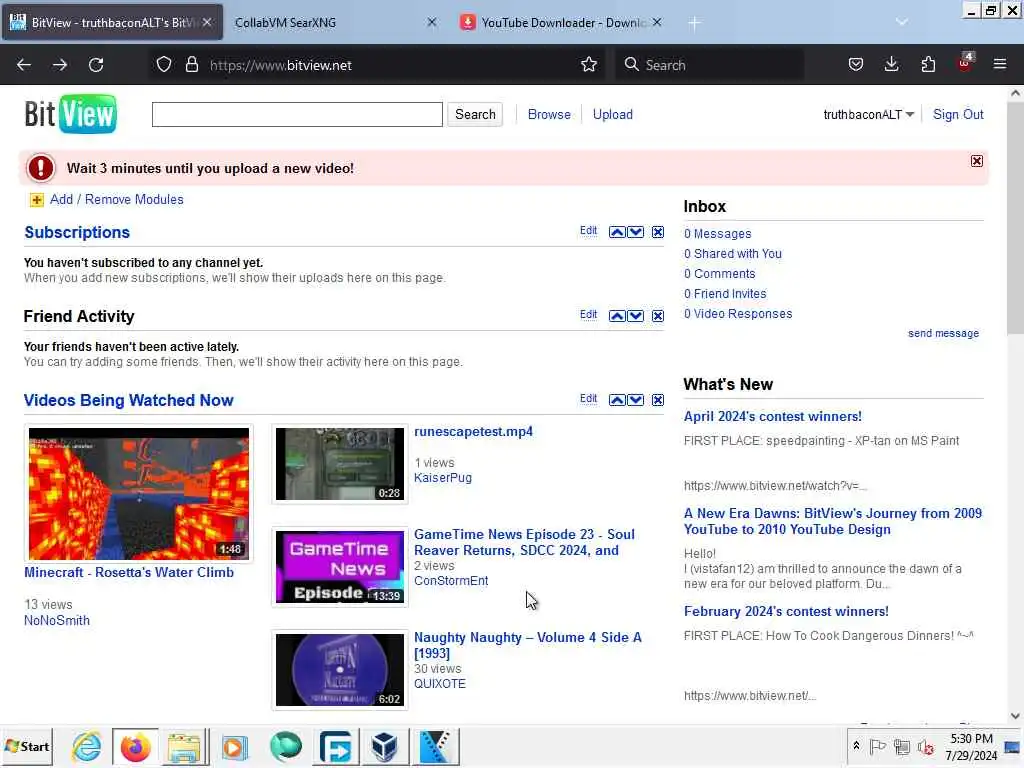The width and height of the screenshot is (1024, 768).
Task: Move Subscriptions module down
Action: pyautogui.click(x=635, y=232)
